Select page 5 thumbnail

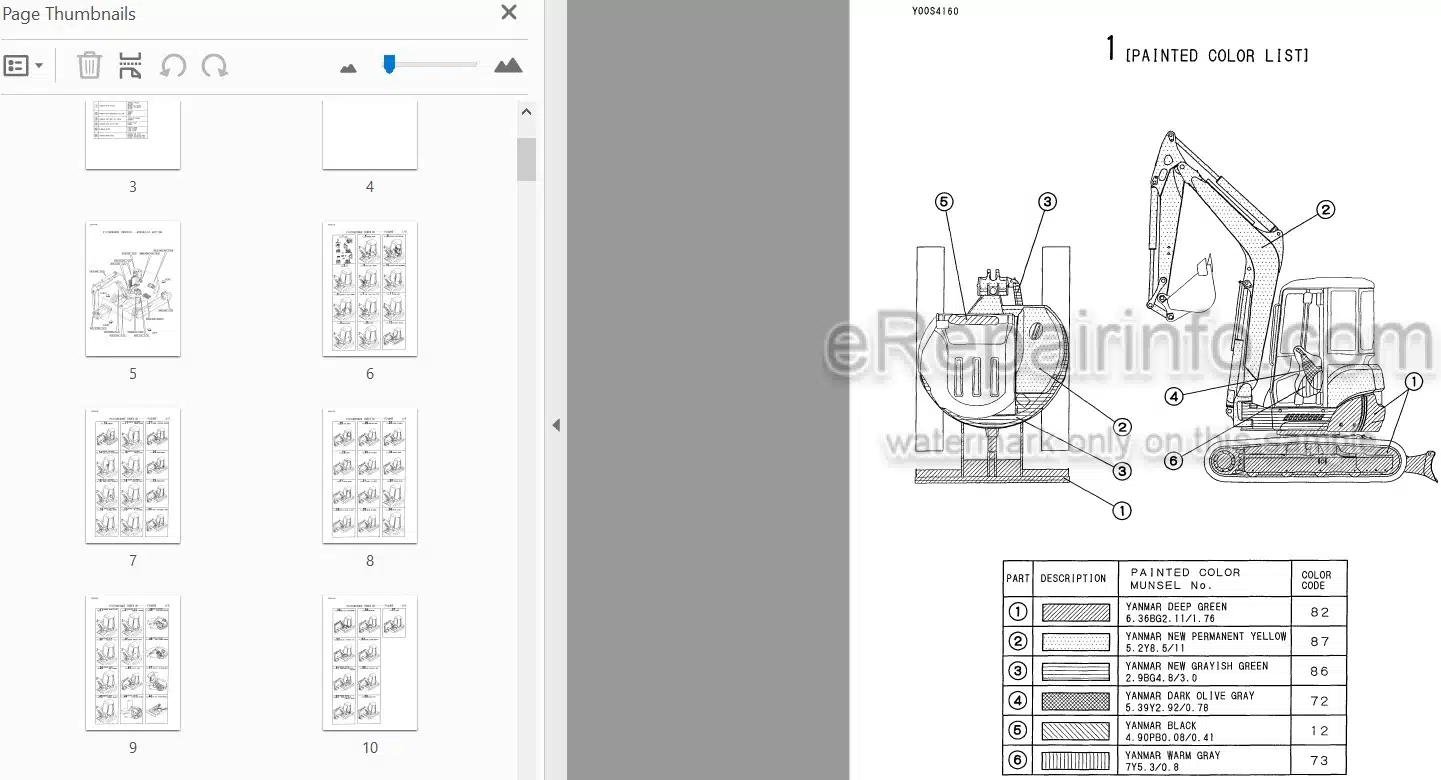(133, 289)
